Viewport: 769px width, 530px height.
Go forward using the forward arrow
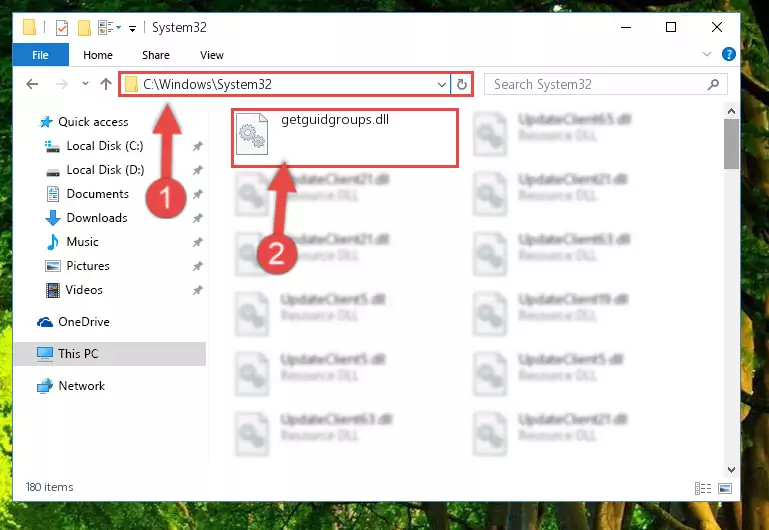62,84
